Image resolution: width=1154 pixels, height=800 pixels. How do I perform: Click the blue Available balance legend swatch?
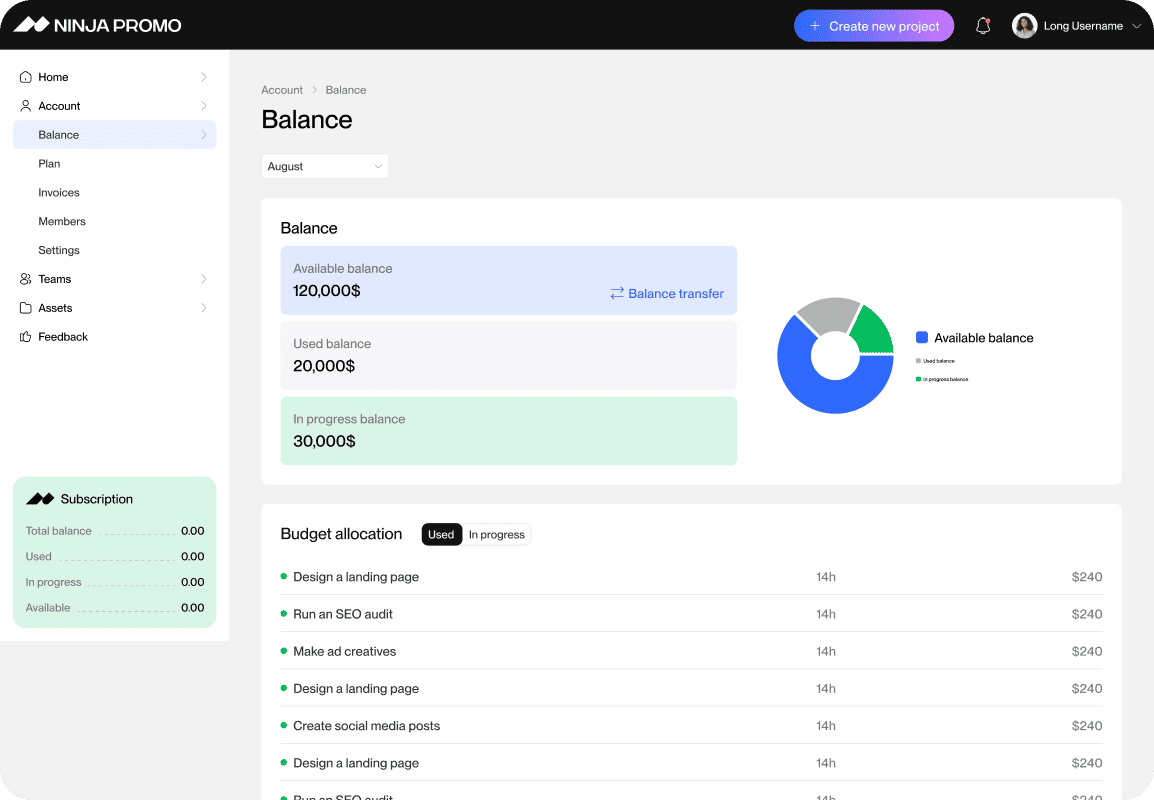pyautogui.click(x=922, y=338)
